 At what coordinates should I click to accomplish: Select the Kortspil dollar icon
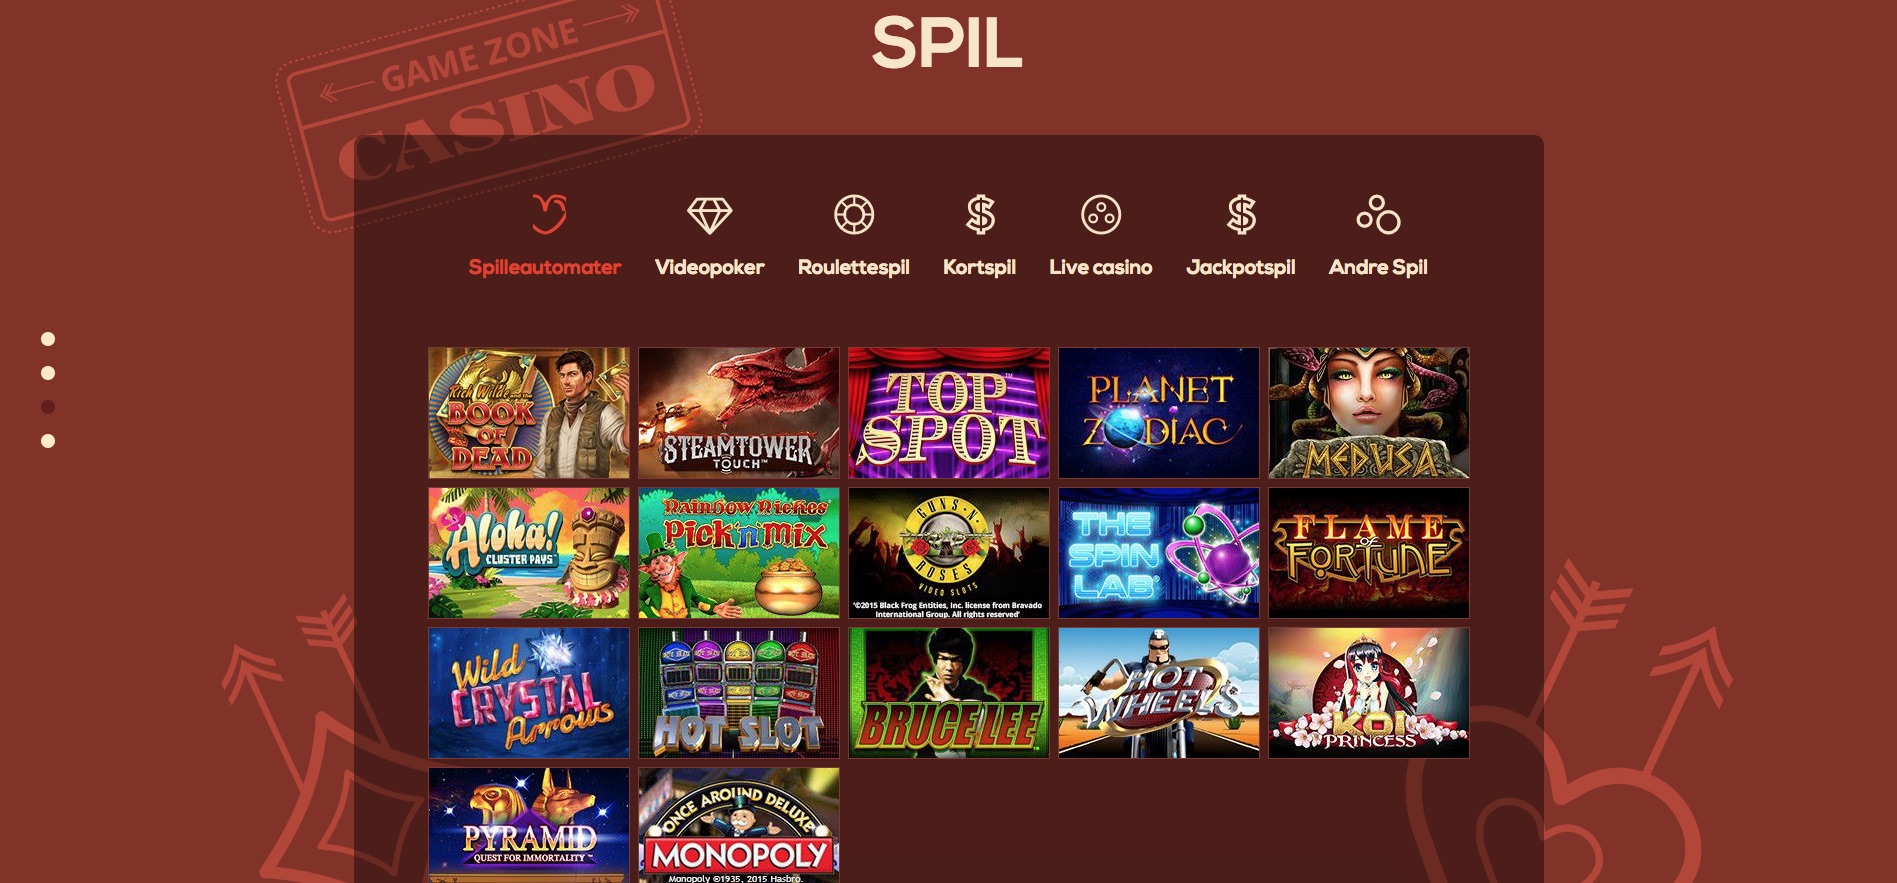tap(980, 214)
